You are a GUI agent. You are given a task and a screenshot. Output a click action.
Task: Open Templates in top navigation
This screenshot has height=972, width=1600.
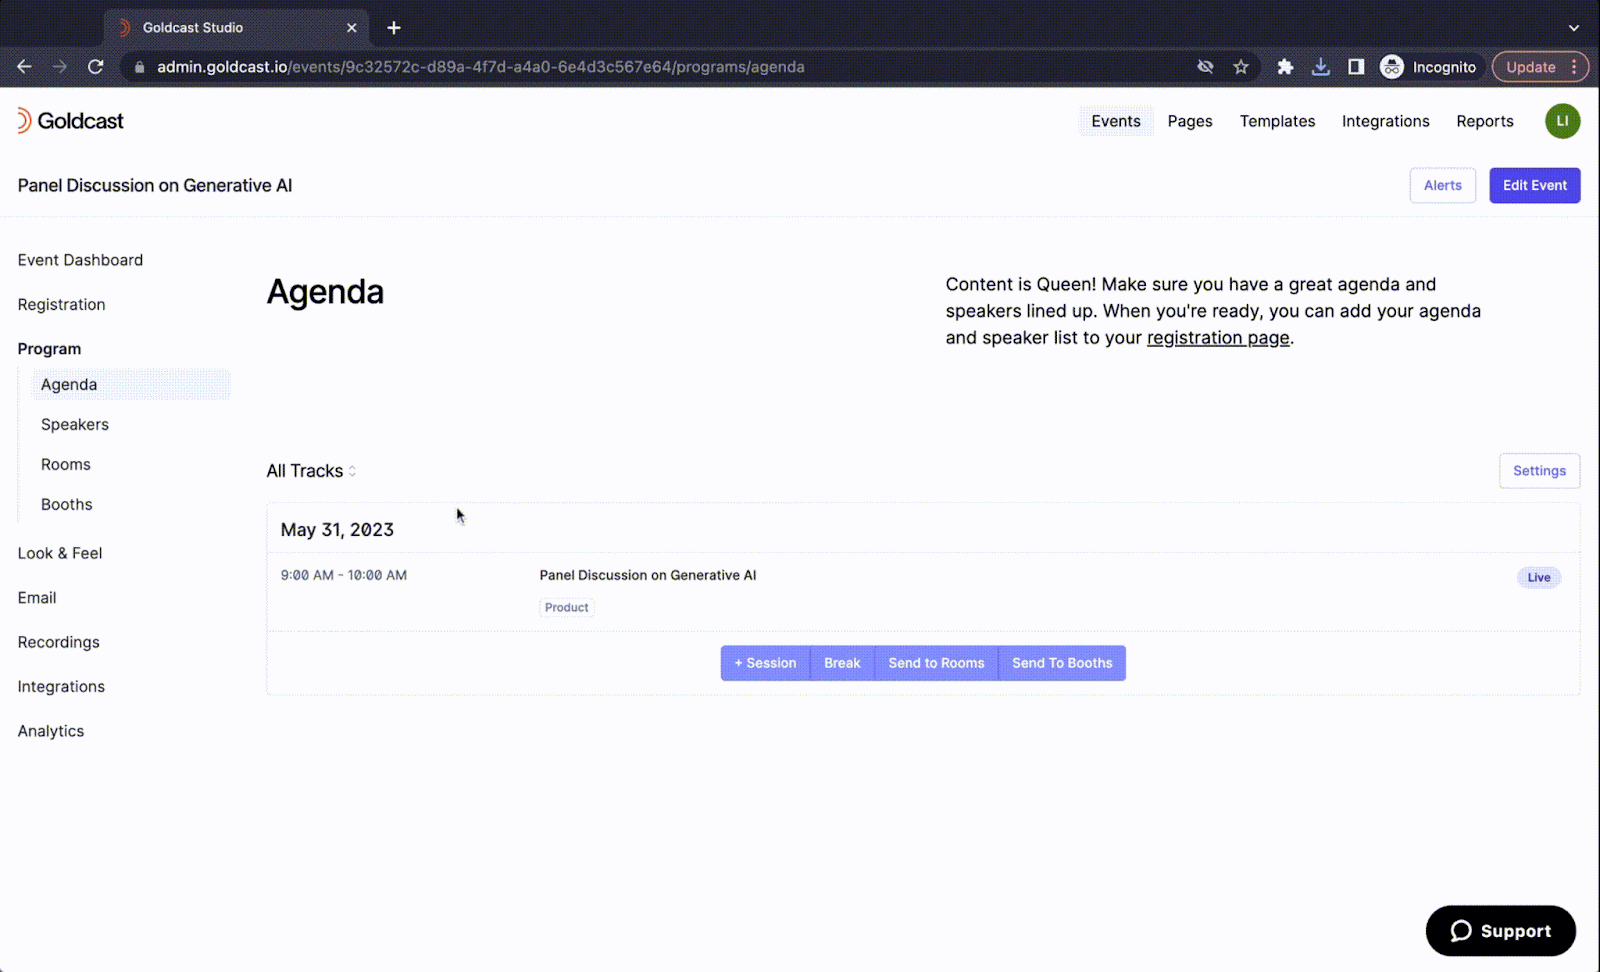coord(1277,121)
